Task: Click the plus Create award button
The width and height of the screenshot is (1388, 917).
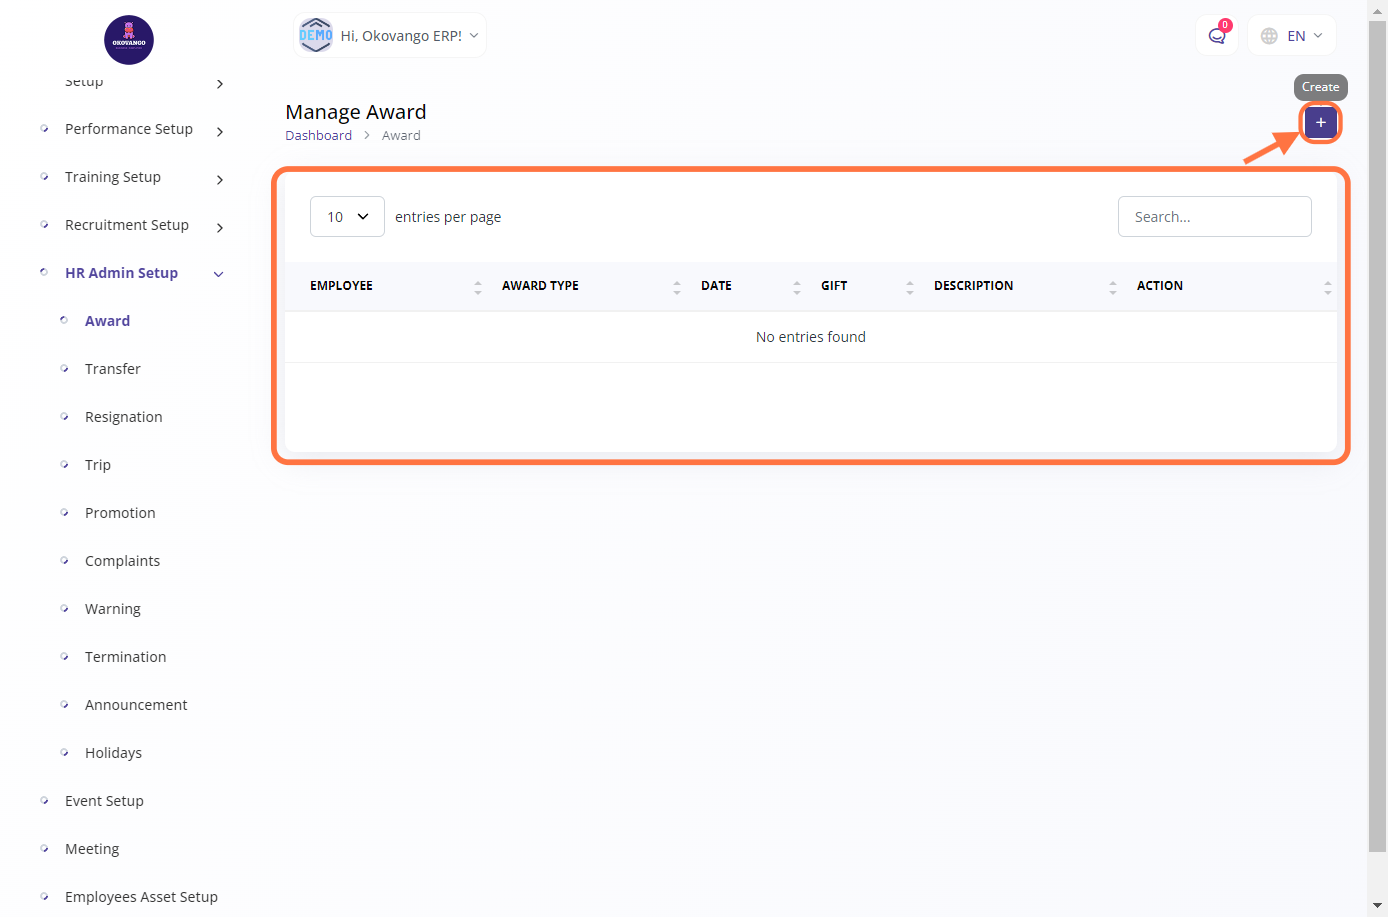Action: tap(1320, 122)
